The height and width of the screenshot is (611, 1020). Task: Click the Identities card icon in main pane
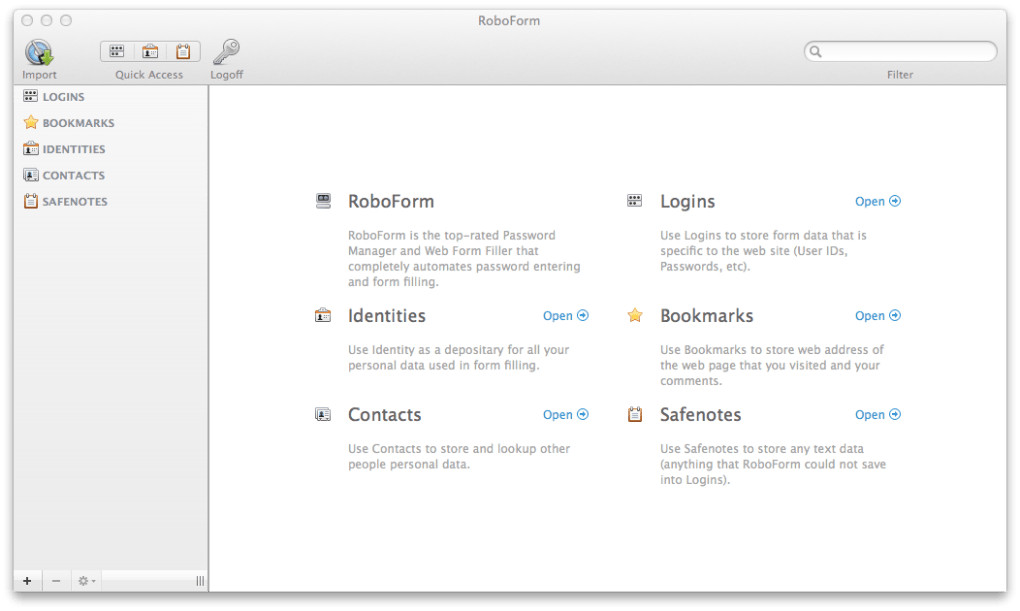pyautogui.click(x=323, y=316)
